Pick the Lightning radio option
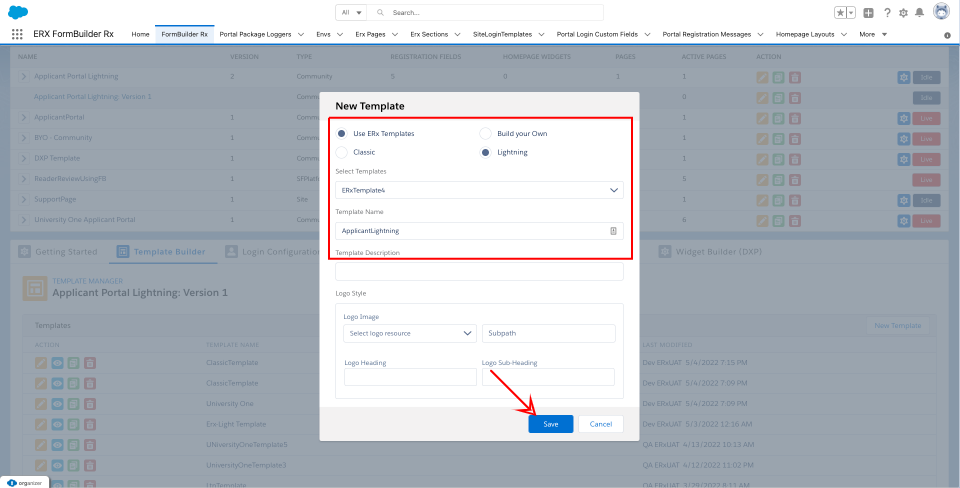The image size is (960, 488). pyautogui.click(x=486, y=152)
